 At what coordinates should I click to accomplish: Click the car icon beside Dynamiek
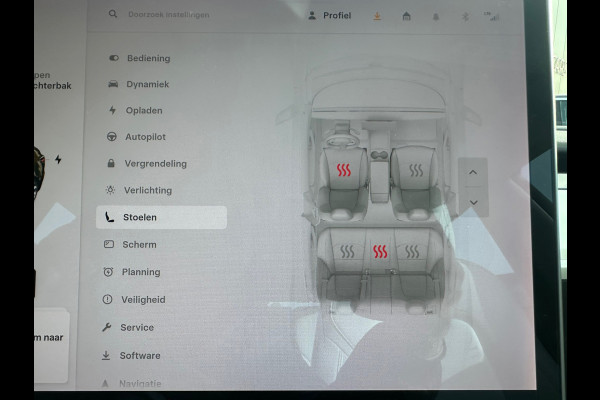coord(113,84)
